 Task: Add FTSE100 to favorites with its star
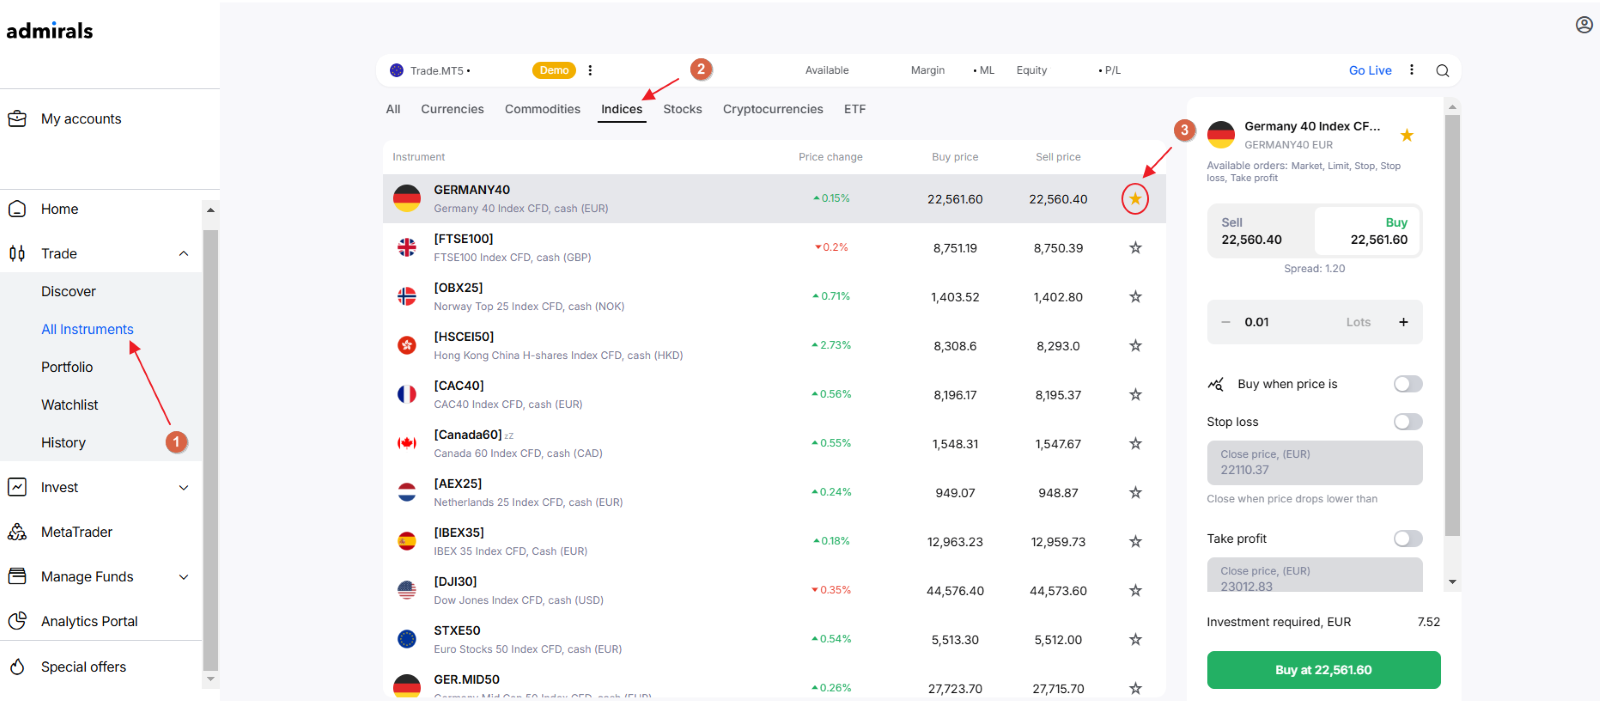click(1135, 248)
